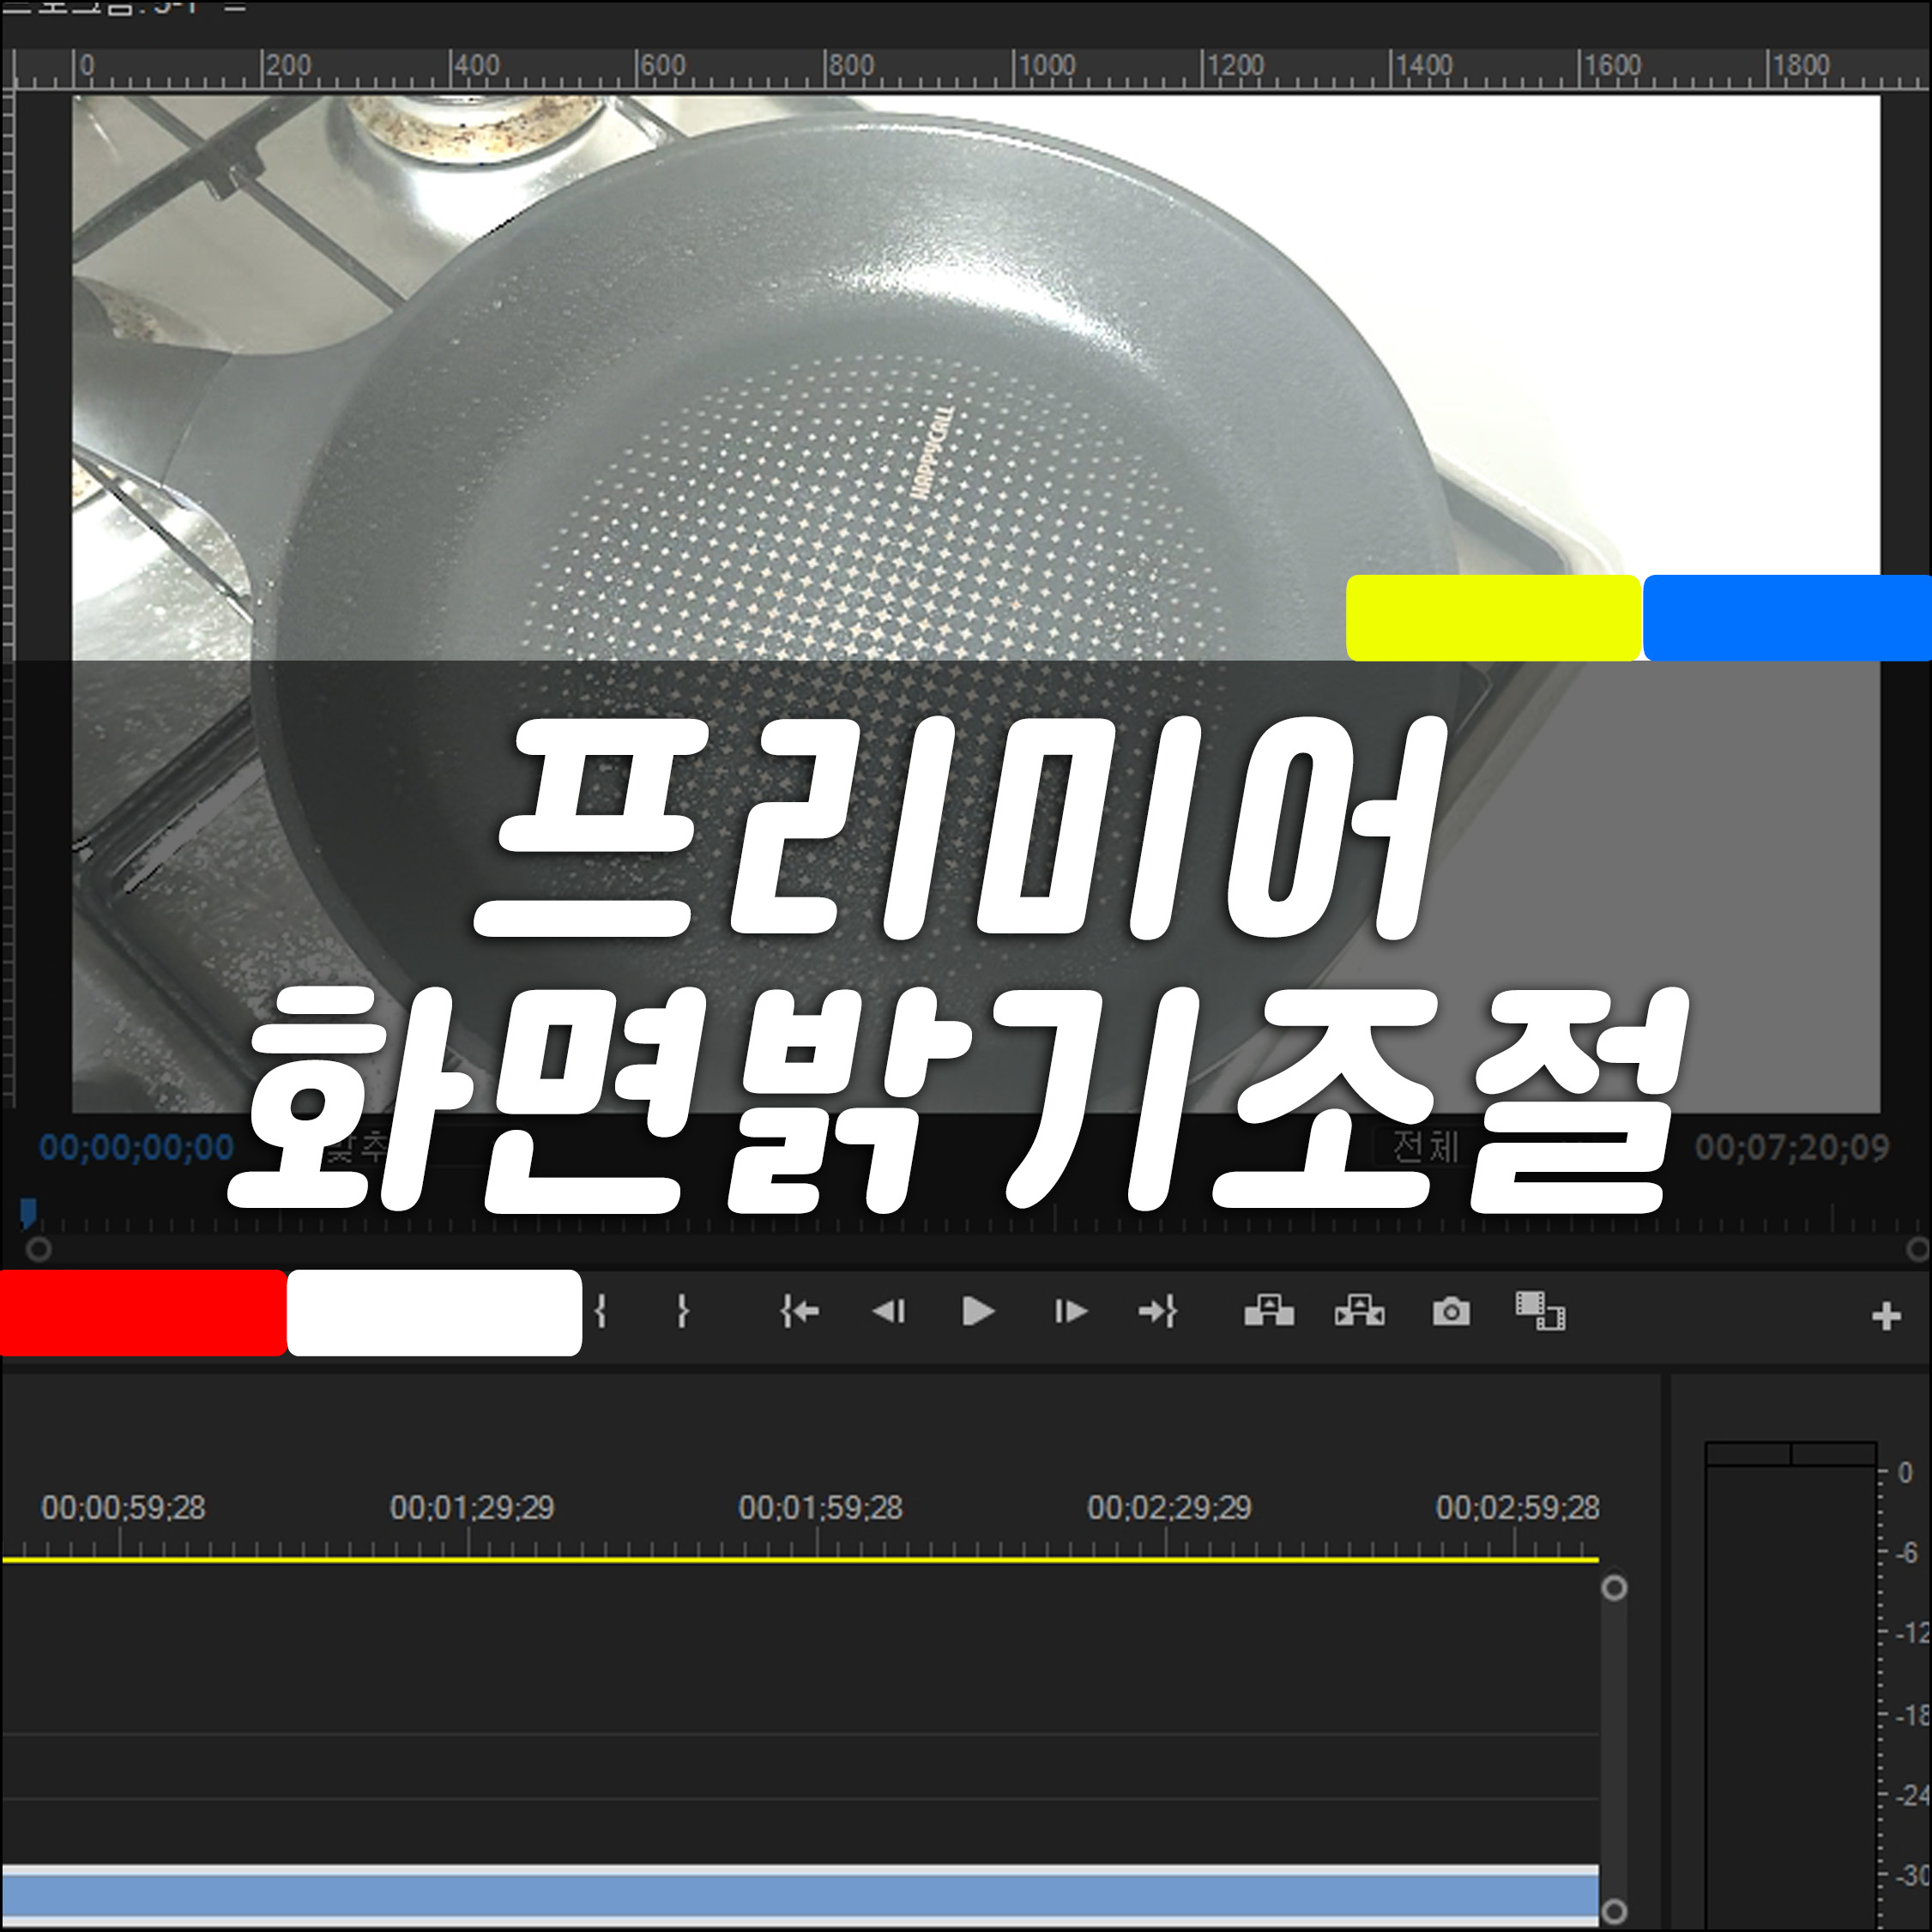Step back one frame
Viewport: 1932px width, 1932px height.
coord(888,1311)
